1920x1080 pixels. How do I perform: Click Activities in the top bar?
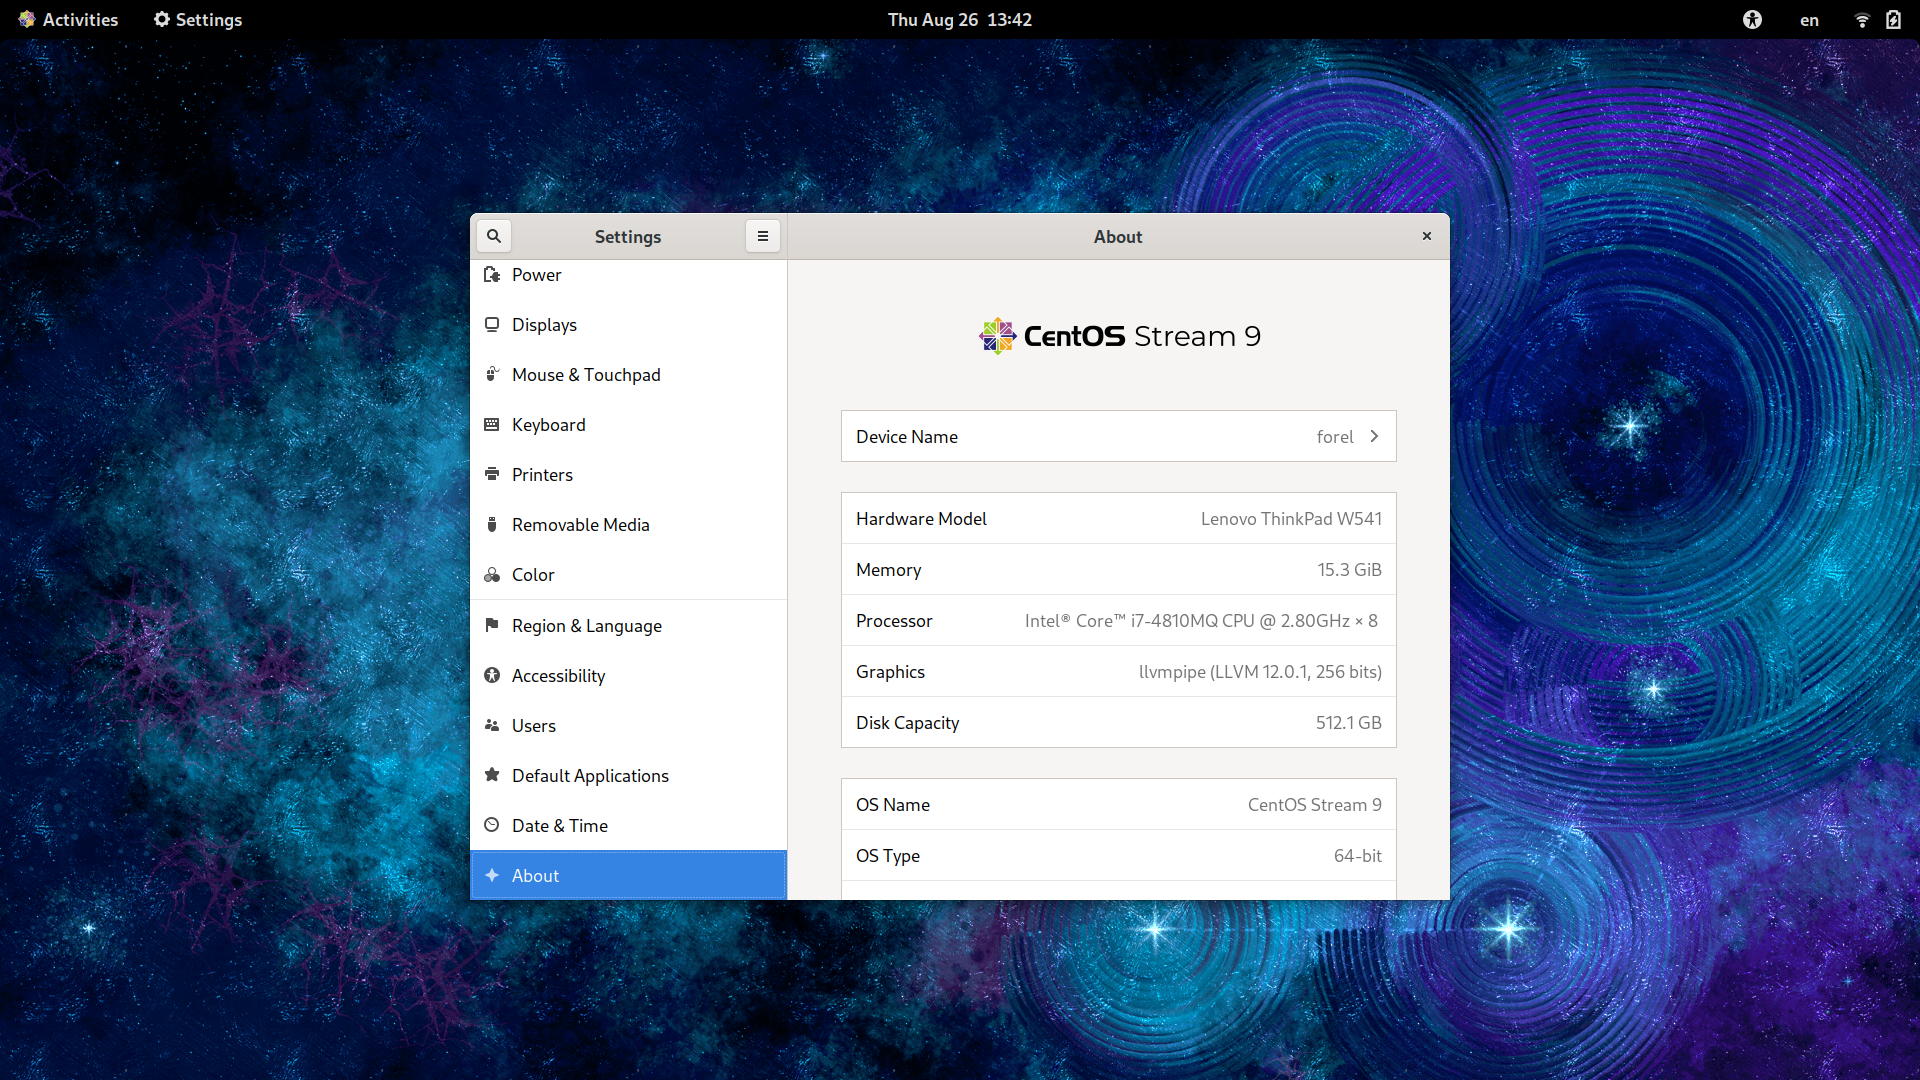point(68,20)
